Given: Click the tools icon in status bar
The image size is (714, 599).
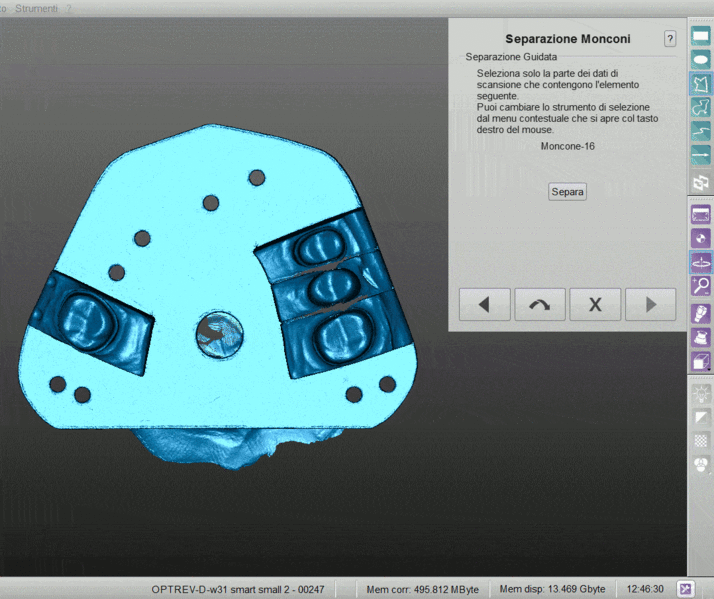Looking at the screenshot, I should pos(685,589).
